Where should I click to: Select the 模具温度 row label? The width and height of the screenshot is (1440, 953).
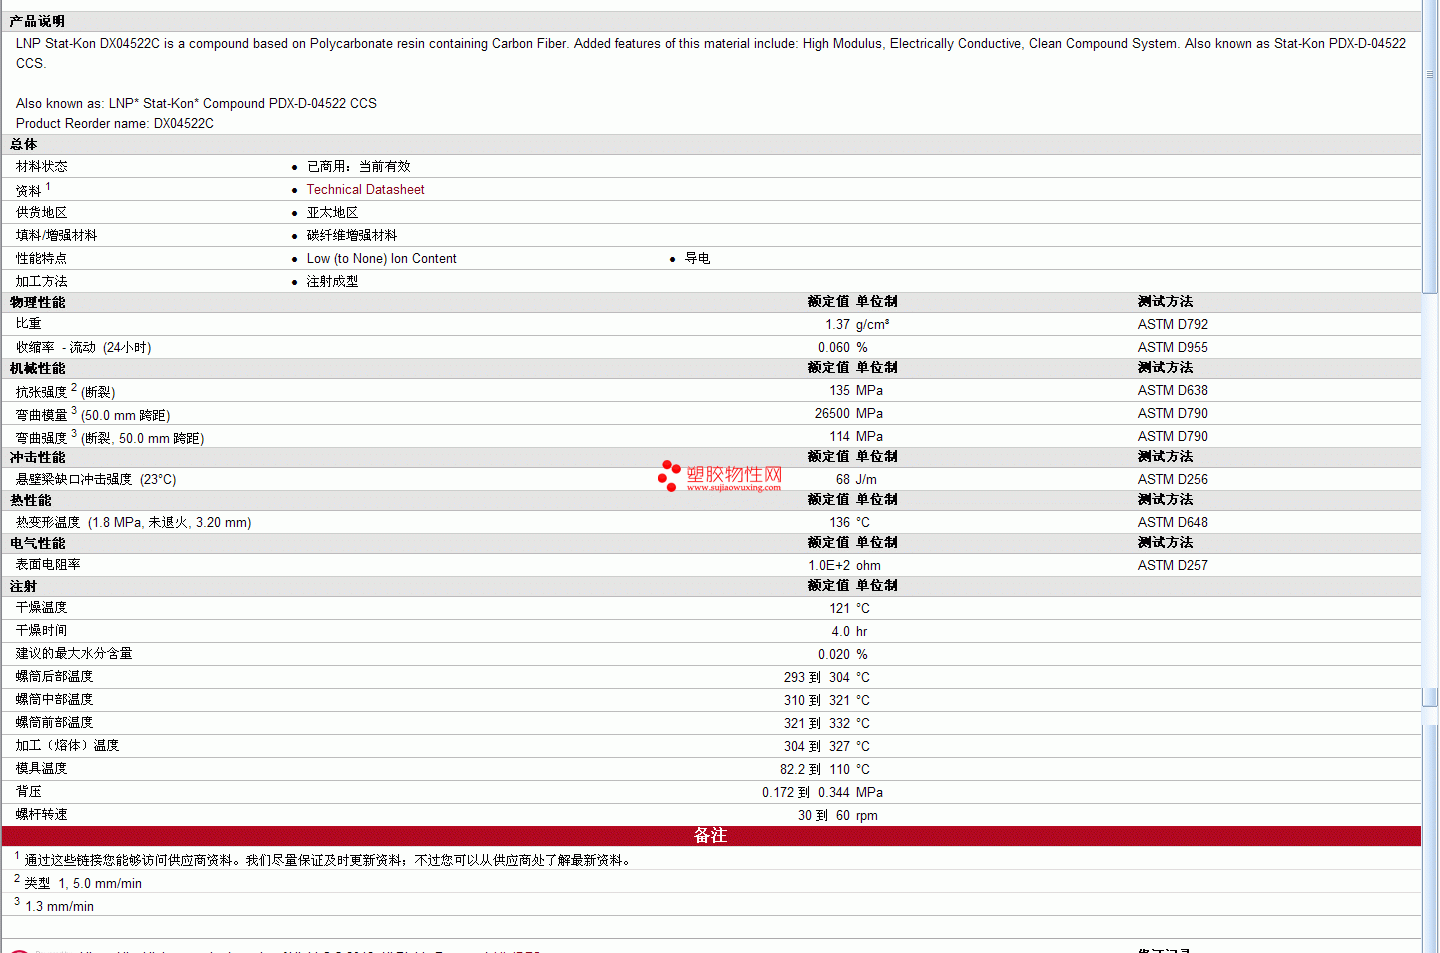pyautogui.click(x=41, y=768)
